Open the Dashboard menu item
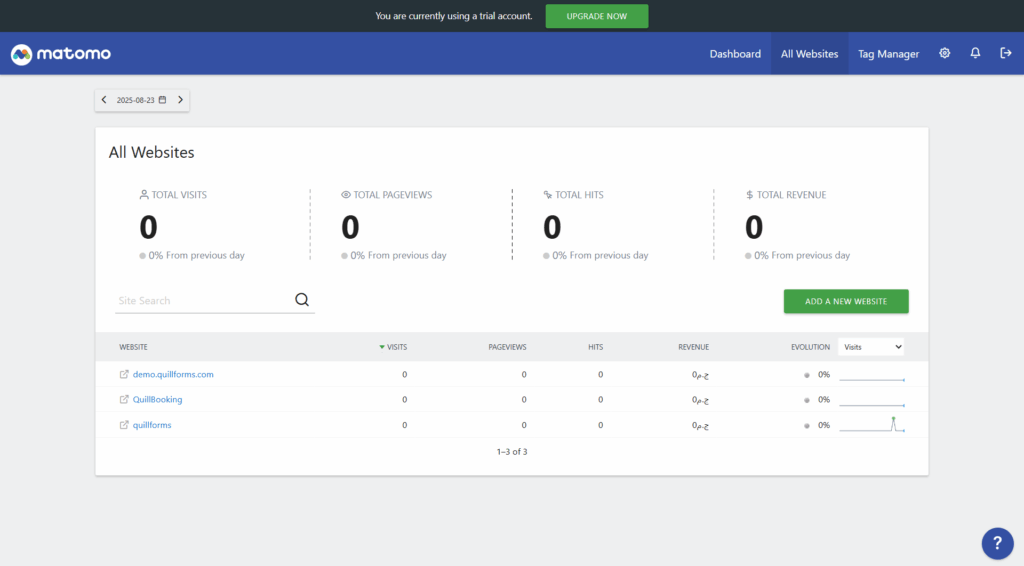The image size is (1024, 566). [735, 54]
